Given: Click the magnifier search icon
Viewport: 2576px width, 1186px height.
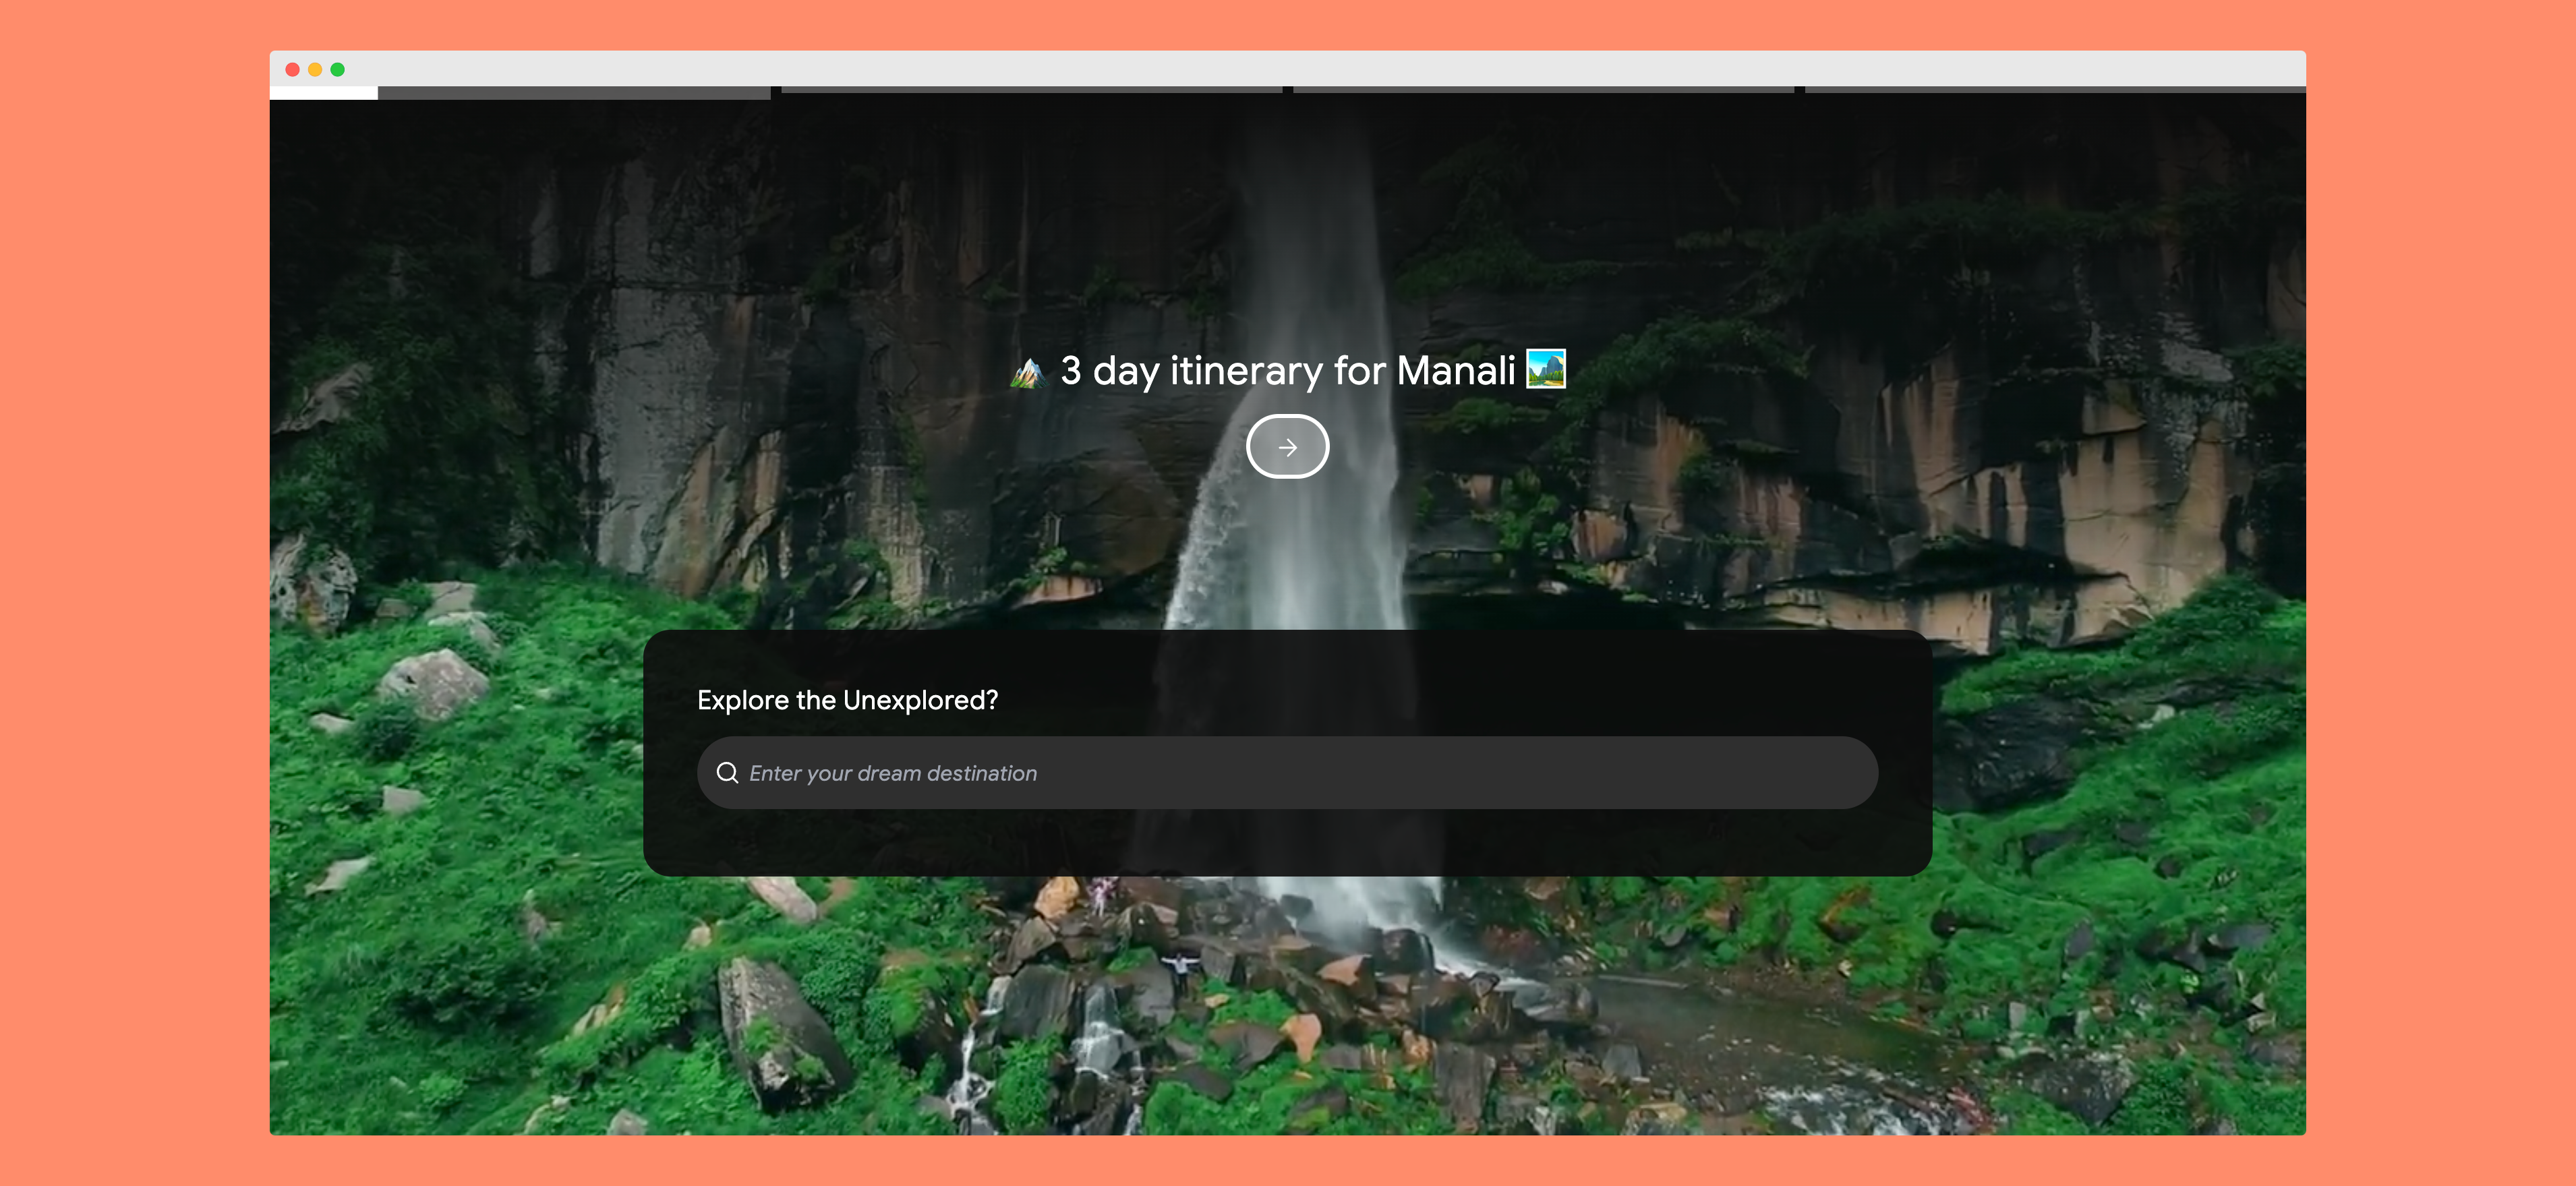Looking at the screenshot, I should 727,773.
